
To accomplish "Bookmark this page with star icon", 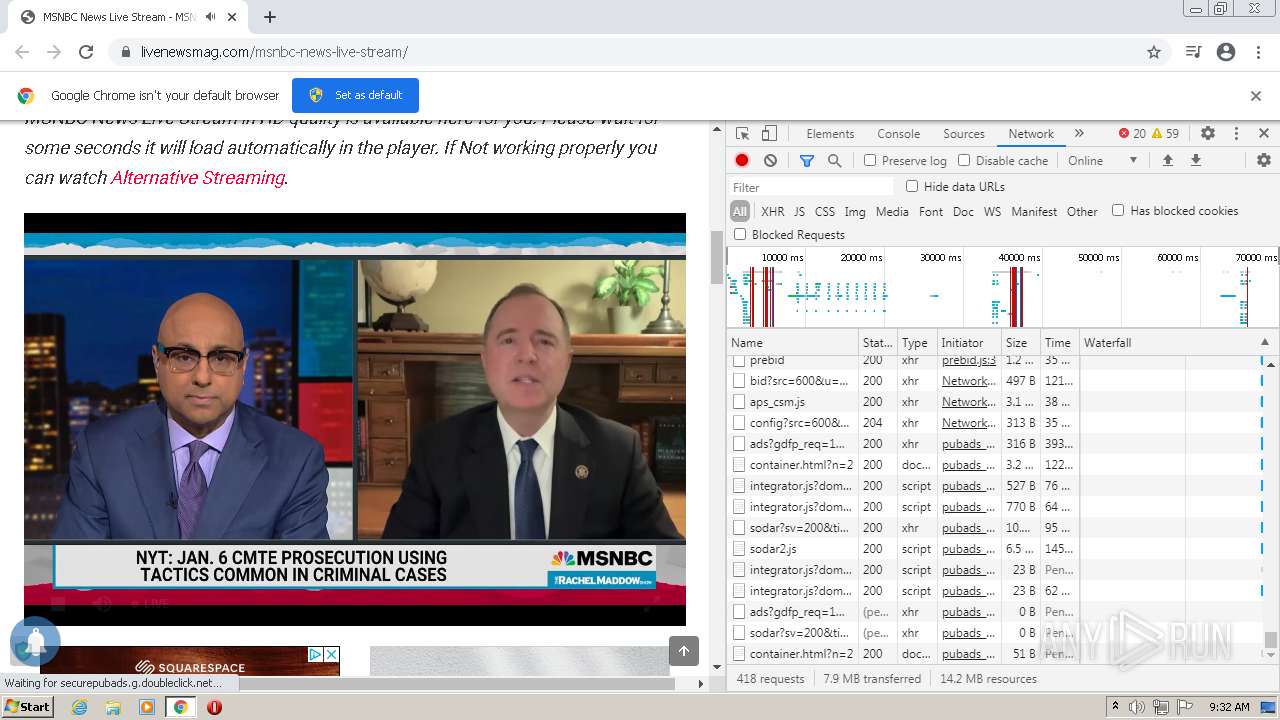I will (1154, 52).
